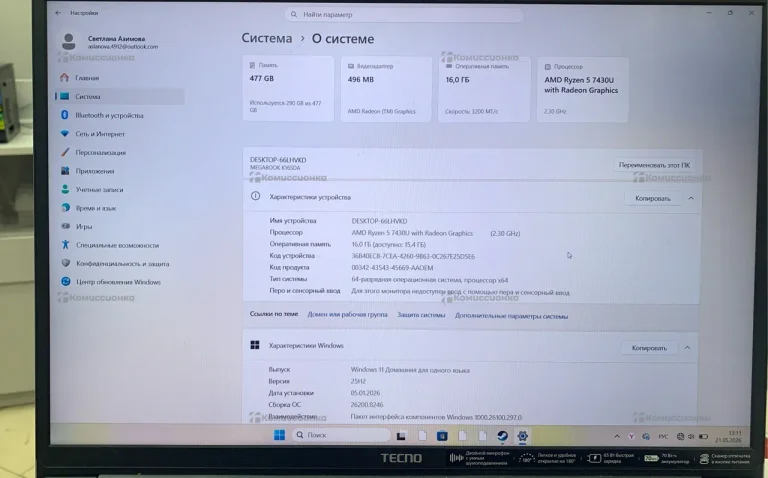This screenshot has height=478, width=768.
Task: Open the volume speaker tray icon
Action: 691,436
